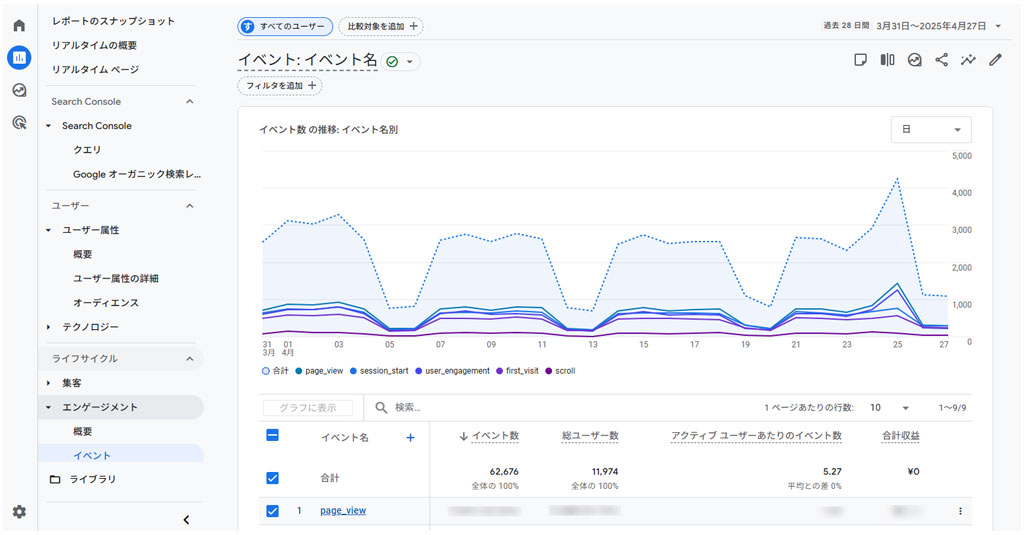Click the イベント: イベント名 report title
This screenshot has height=535, width=1024.
308,60
